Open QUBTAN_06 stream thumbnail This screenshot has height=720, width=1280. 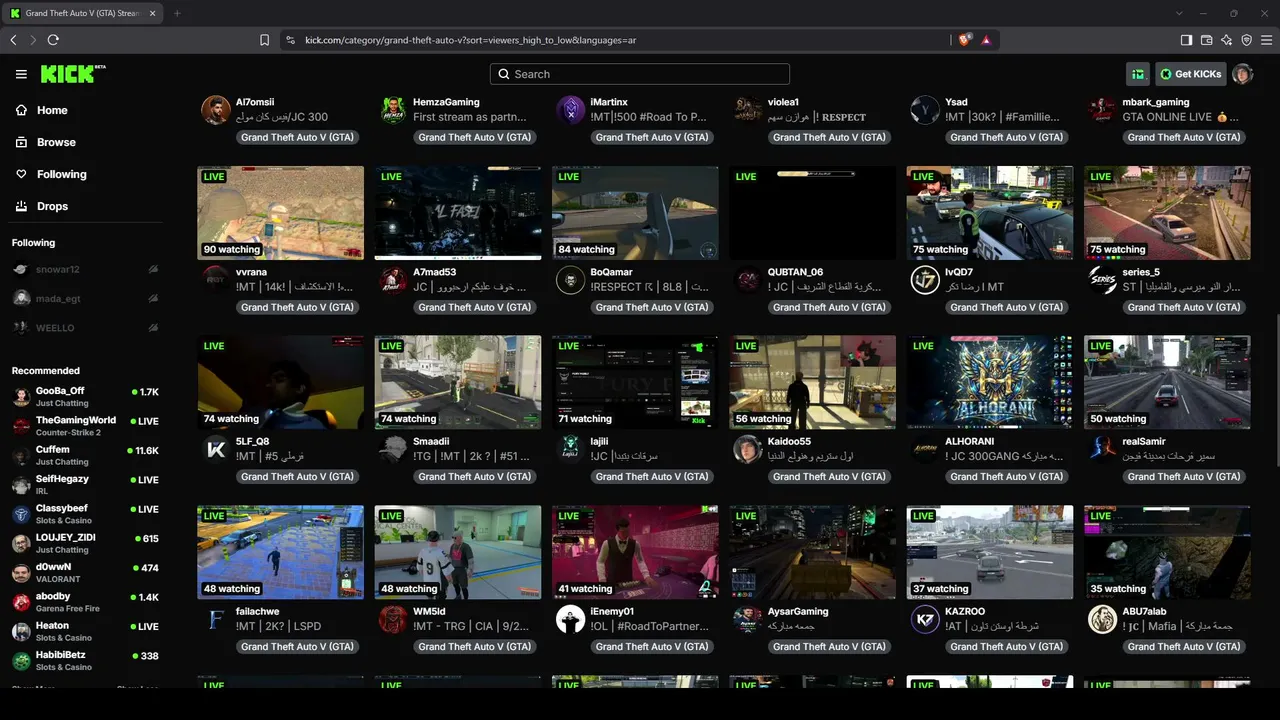(812, 213)
